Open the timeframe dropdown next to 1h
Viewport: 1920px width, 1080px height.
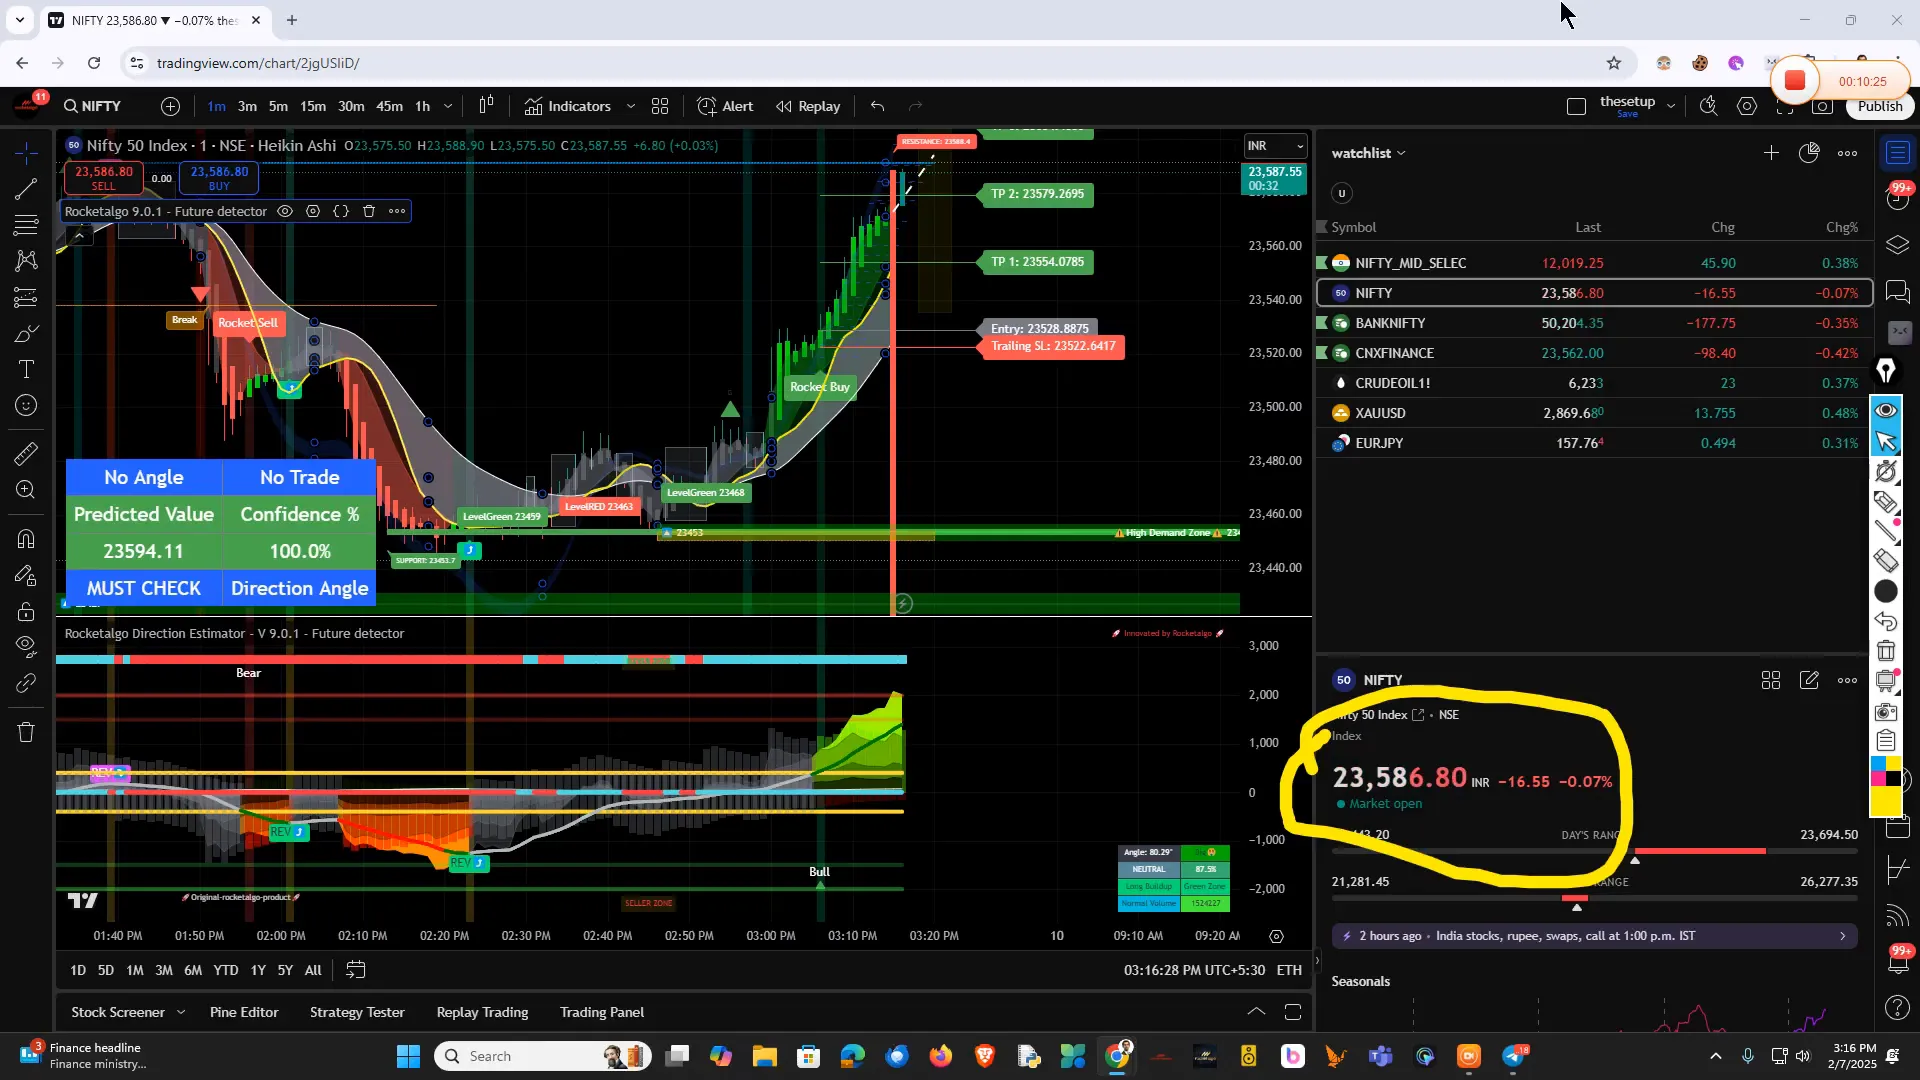point(448,106)
